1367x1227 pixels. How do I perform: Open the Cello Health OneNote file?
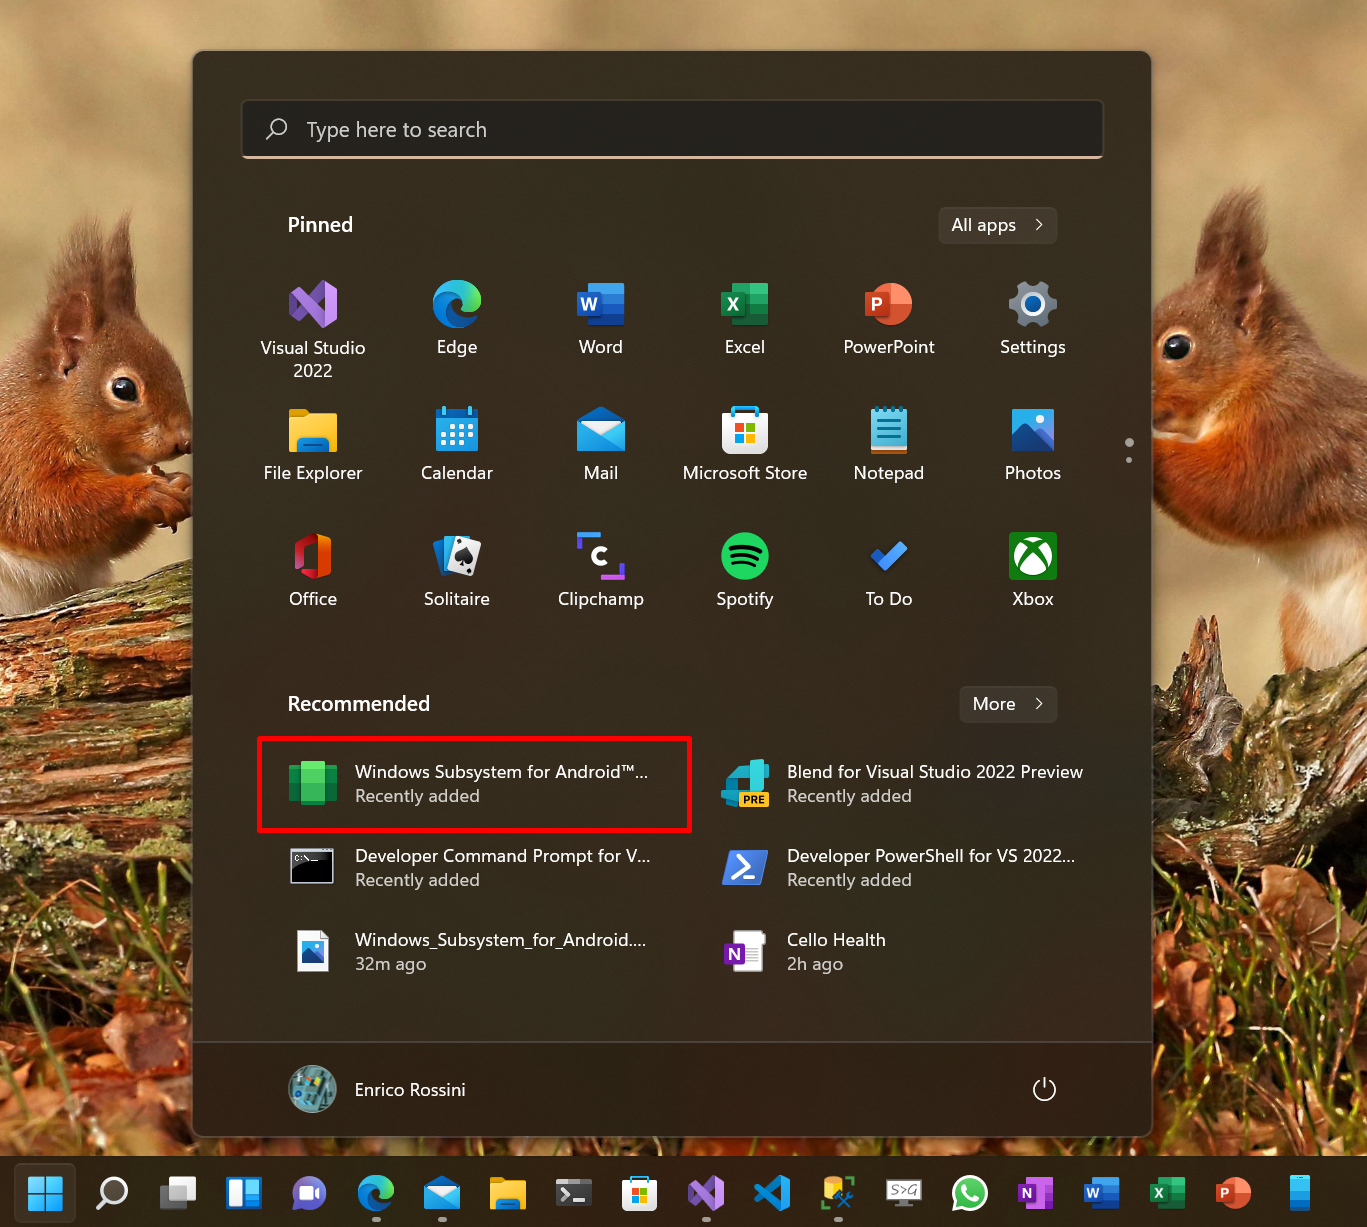pyautogui.click(x=836, y=951)
